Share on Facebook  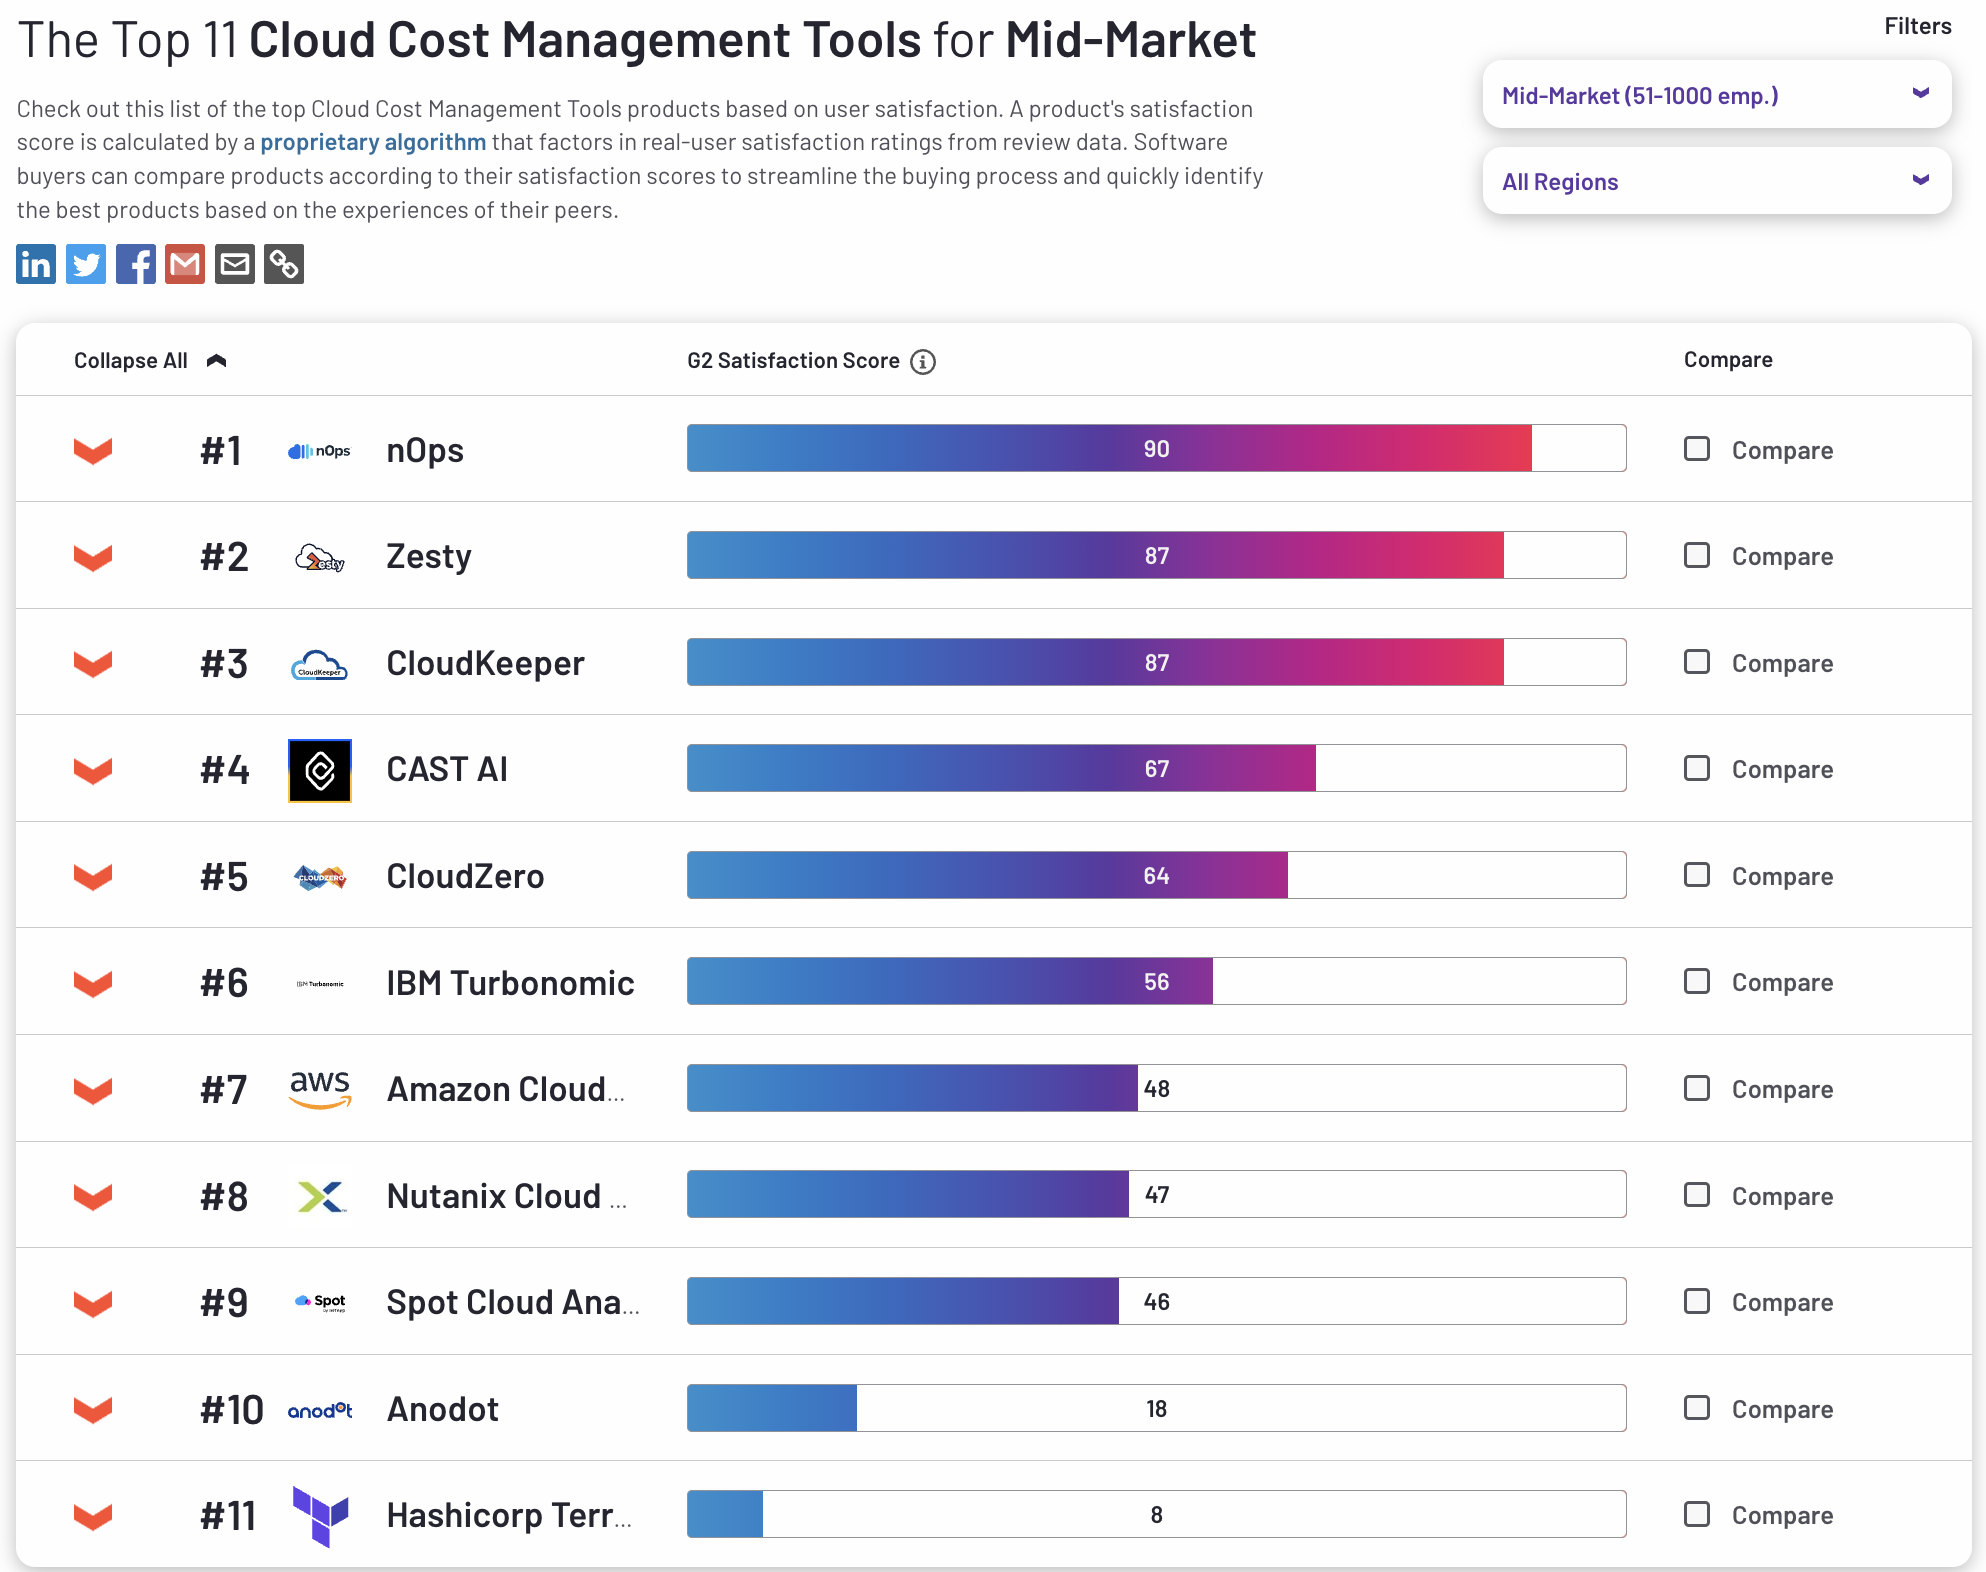pyautogui.click(x=135, y=264)
